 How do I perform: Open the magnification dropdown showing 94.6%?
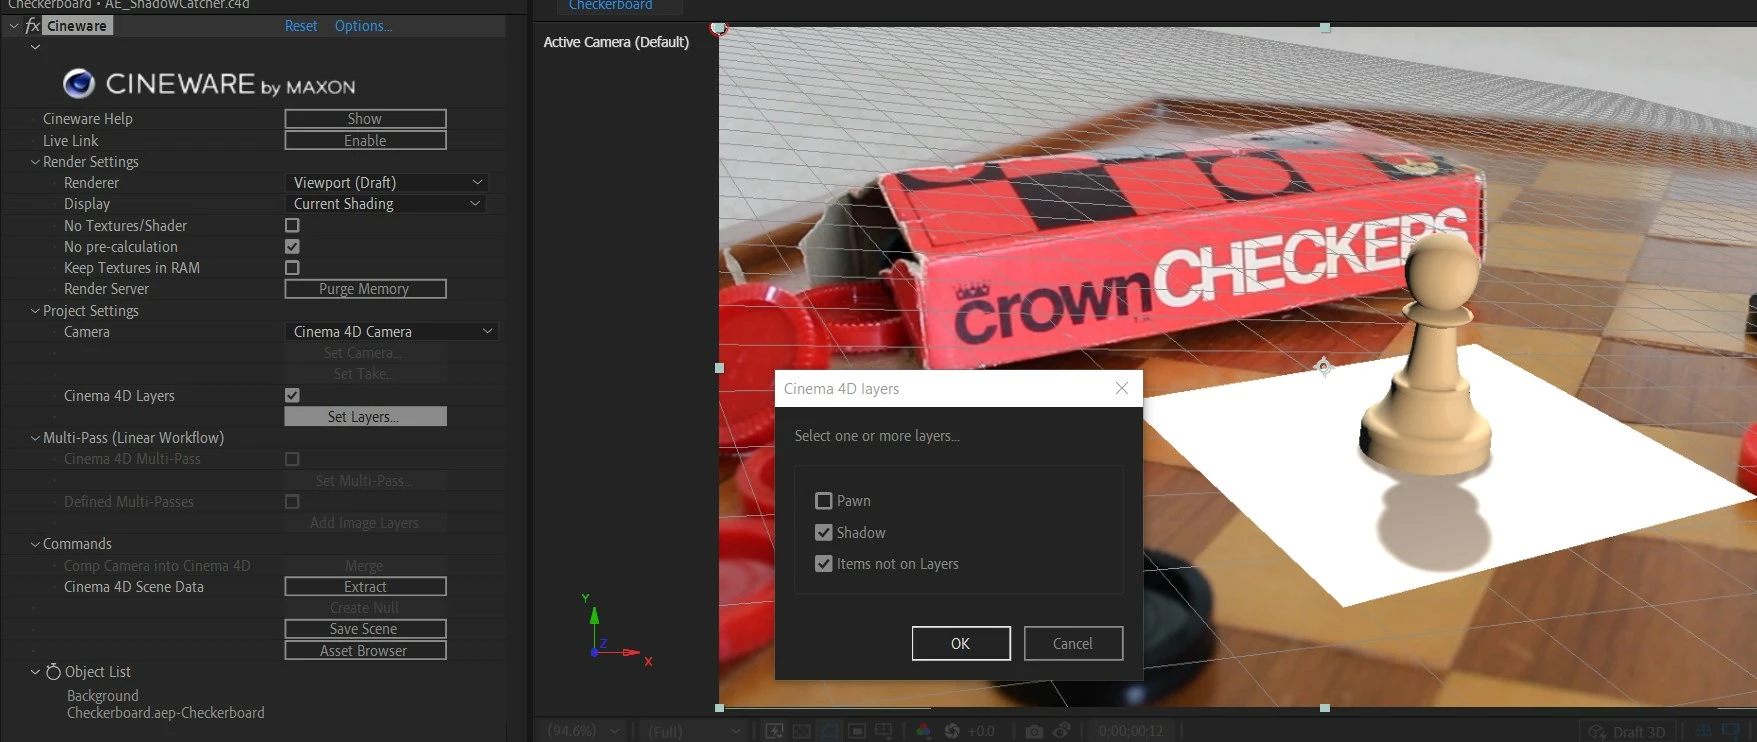584,731
